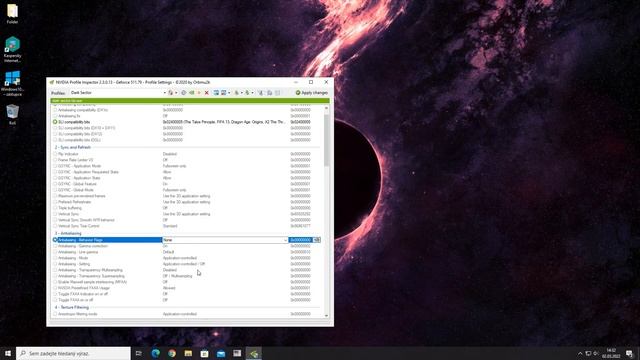The height and width of the screenshot is (360, 640).
Task: Open the Recycle Bin desktop icon
Action: 12,114
